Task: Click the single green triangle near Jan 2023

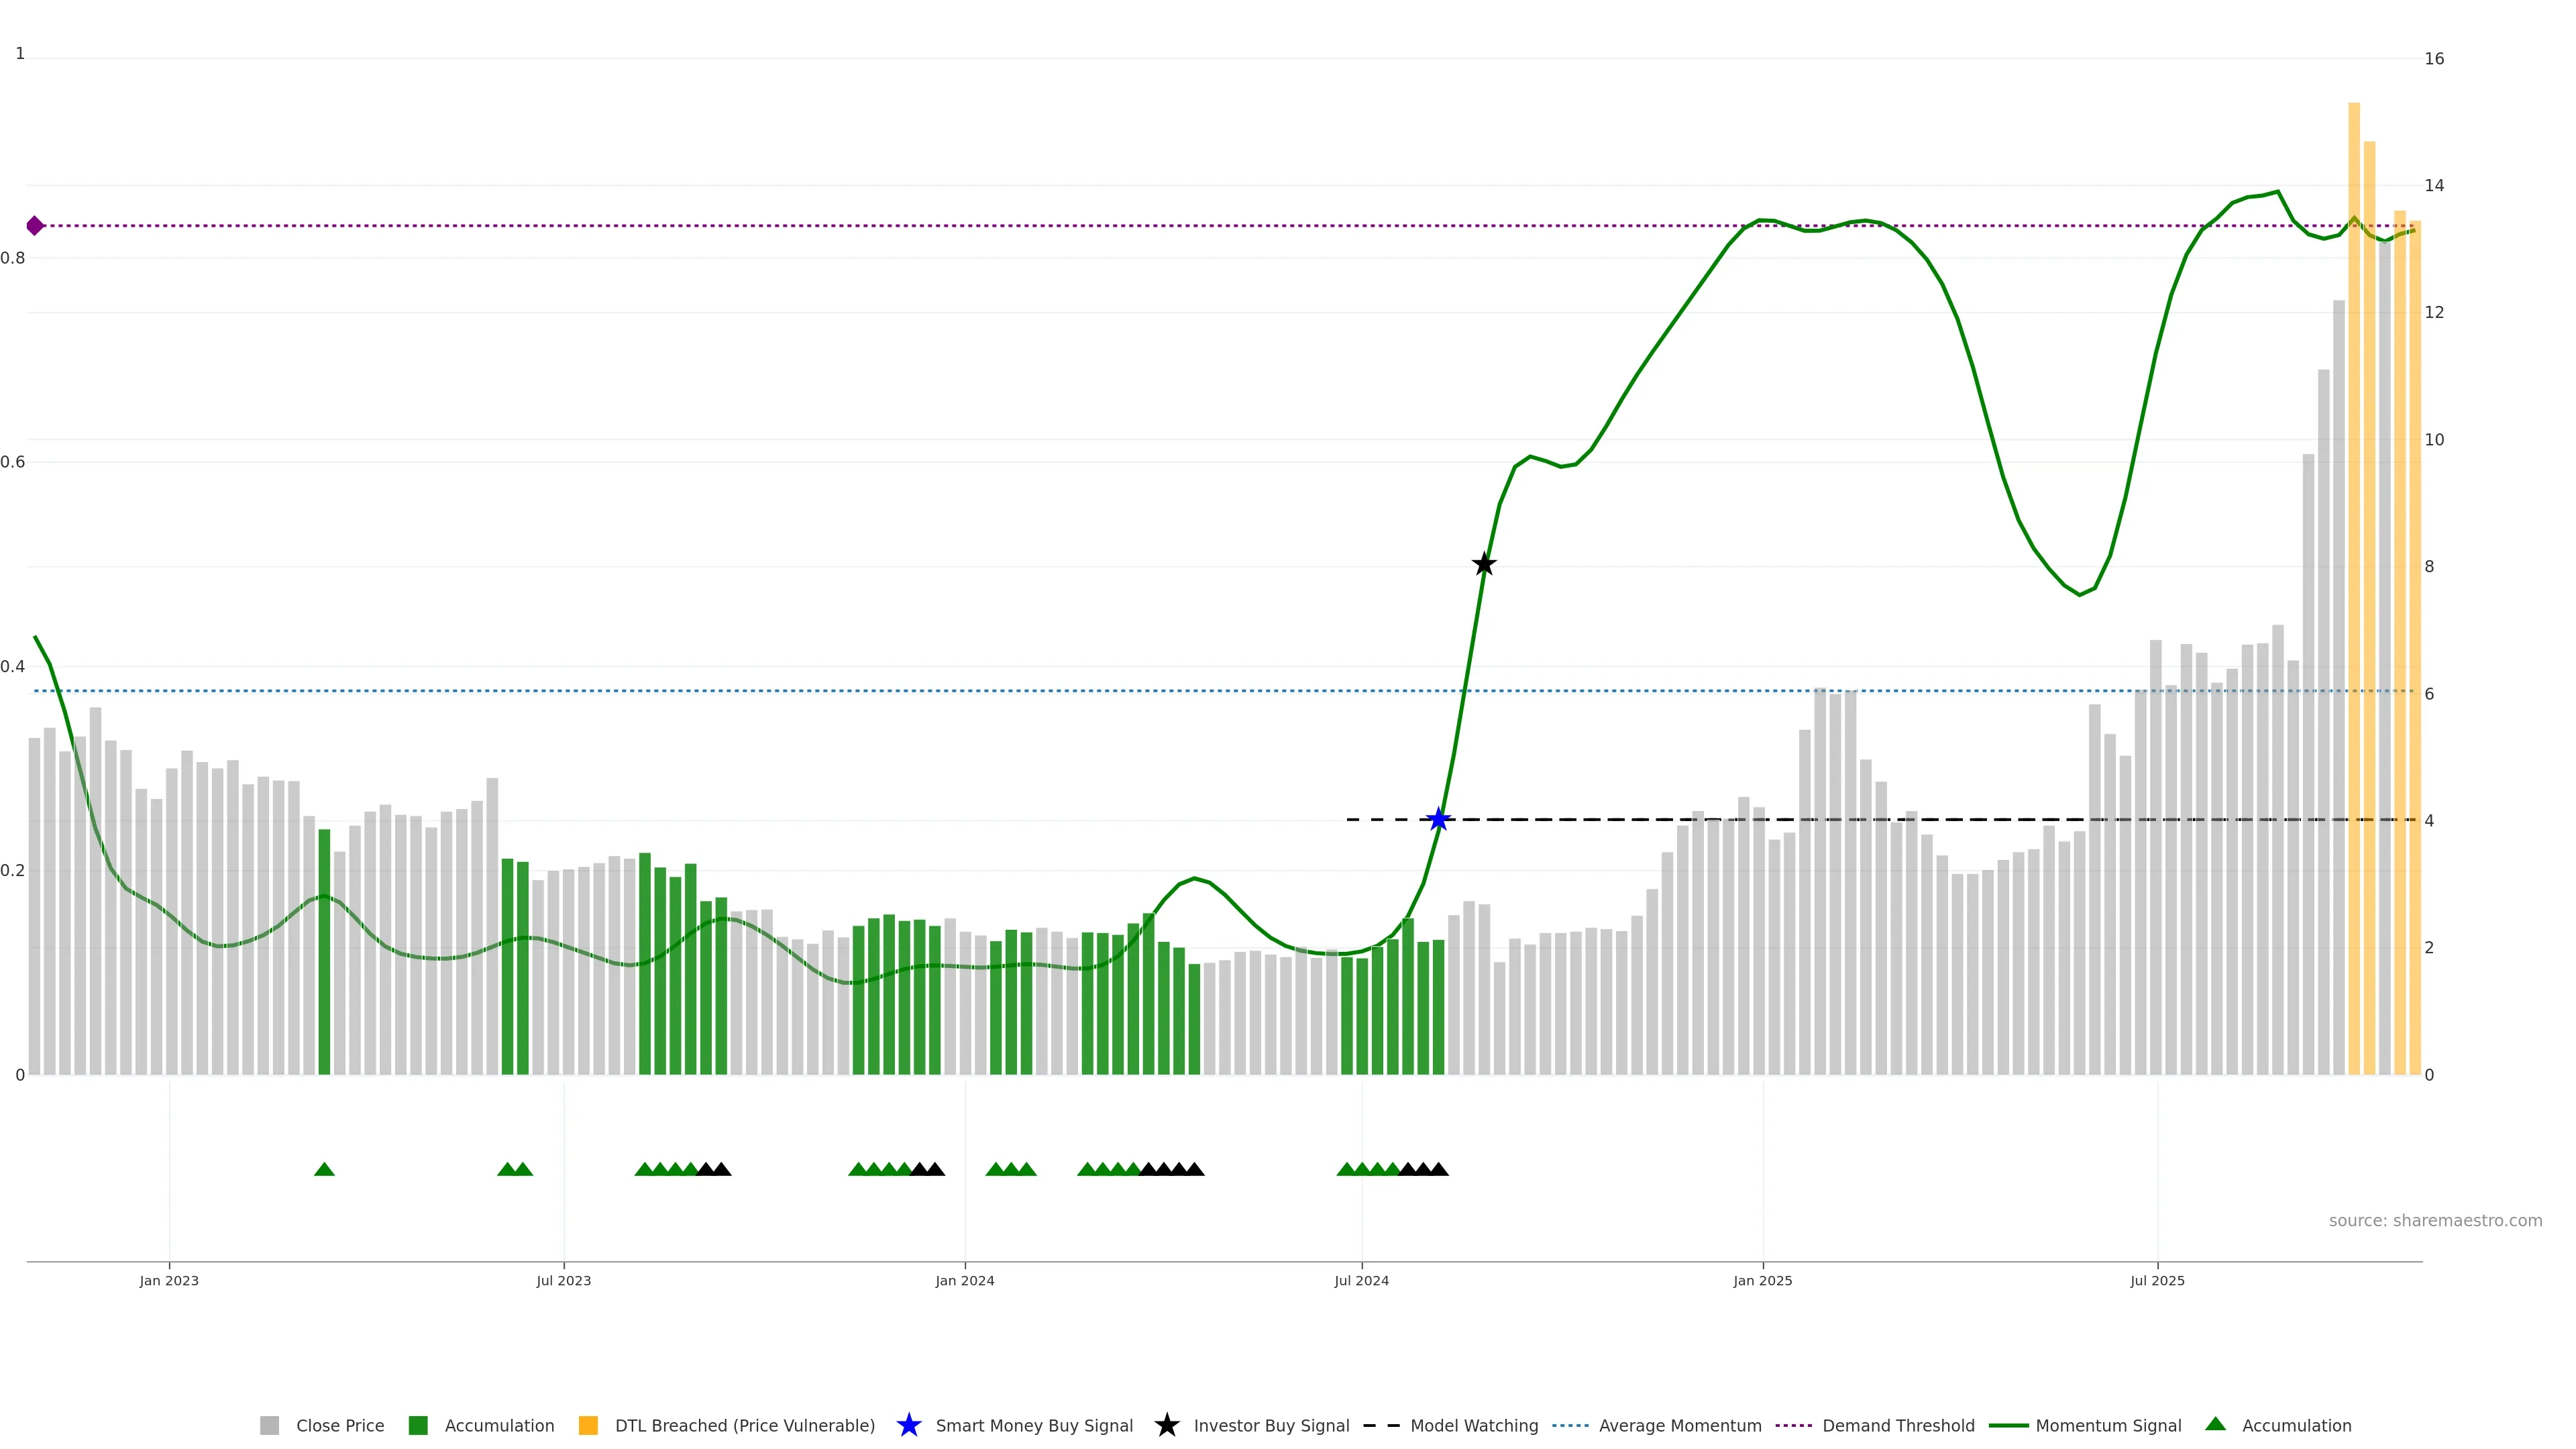Action: 324,1169
